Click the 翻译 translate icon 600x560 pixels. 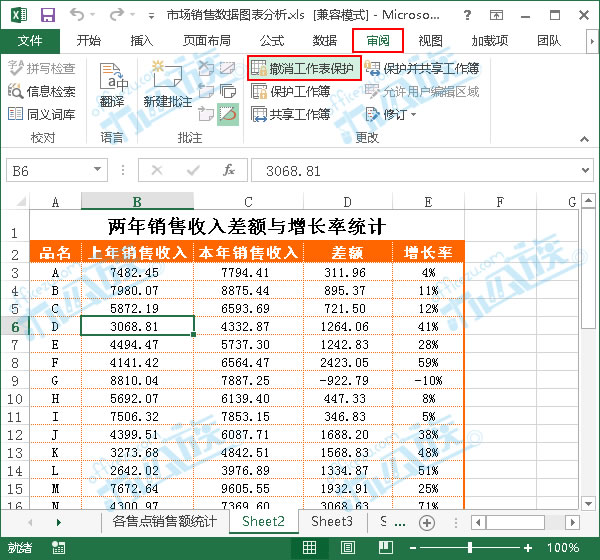click(112, 85)
